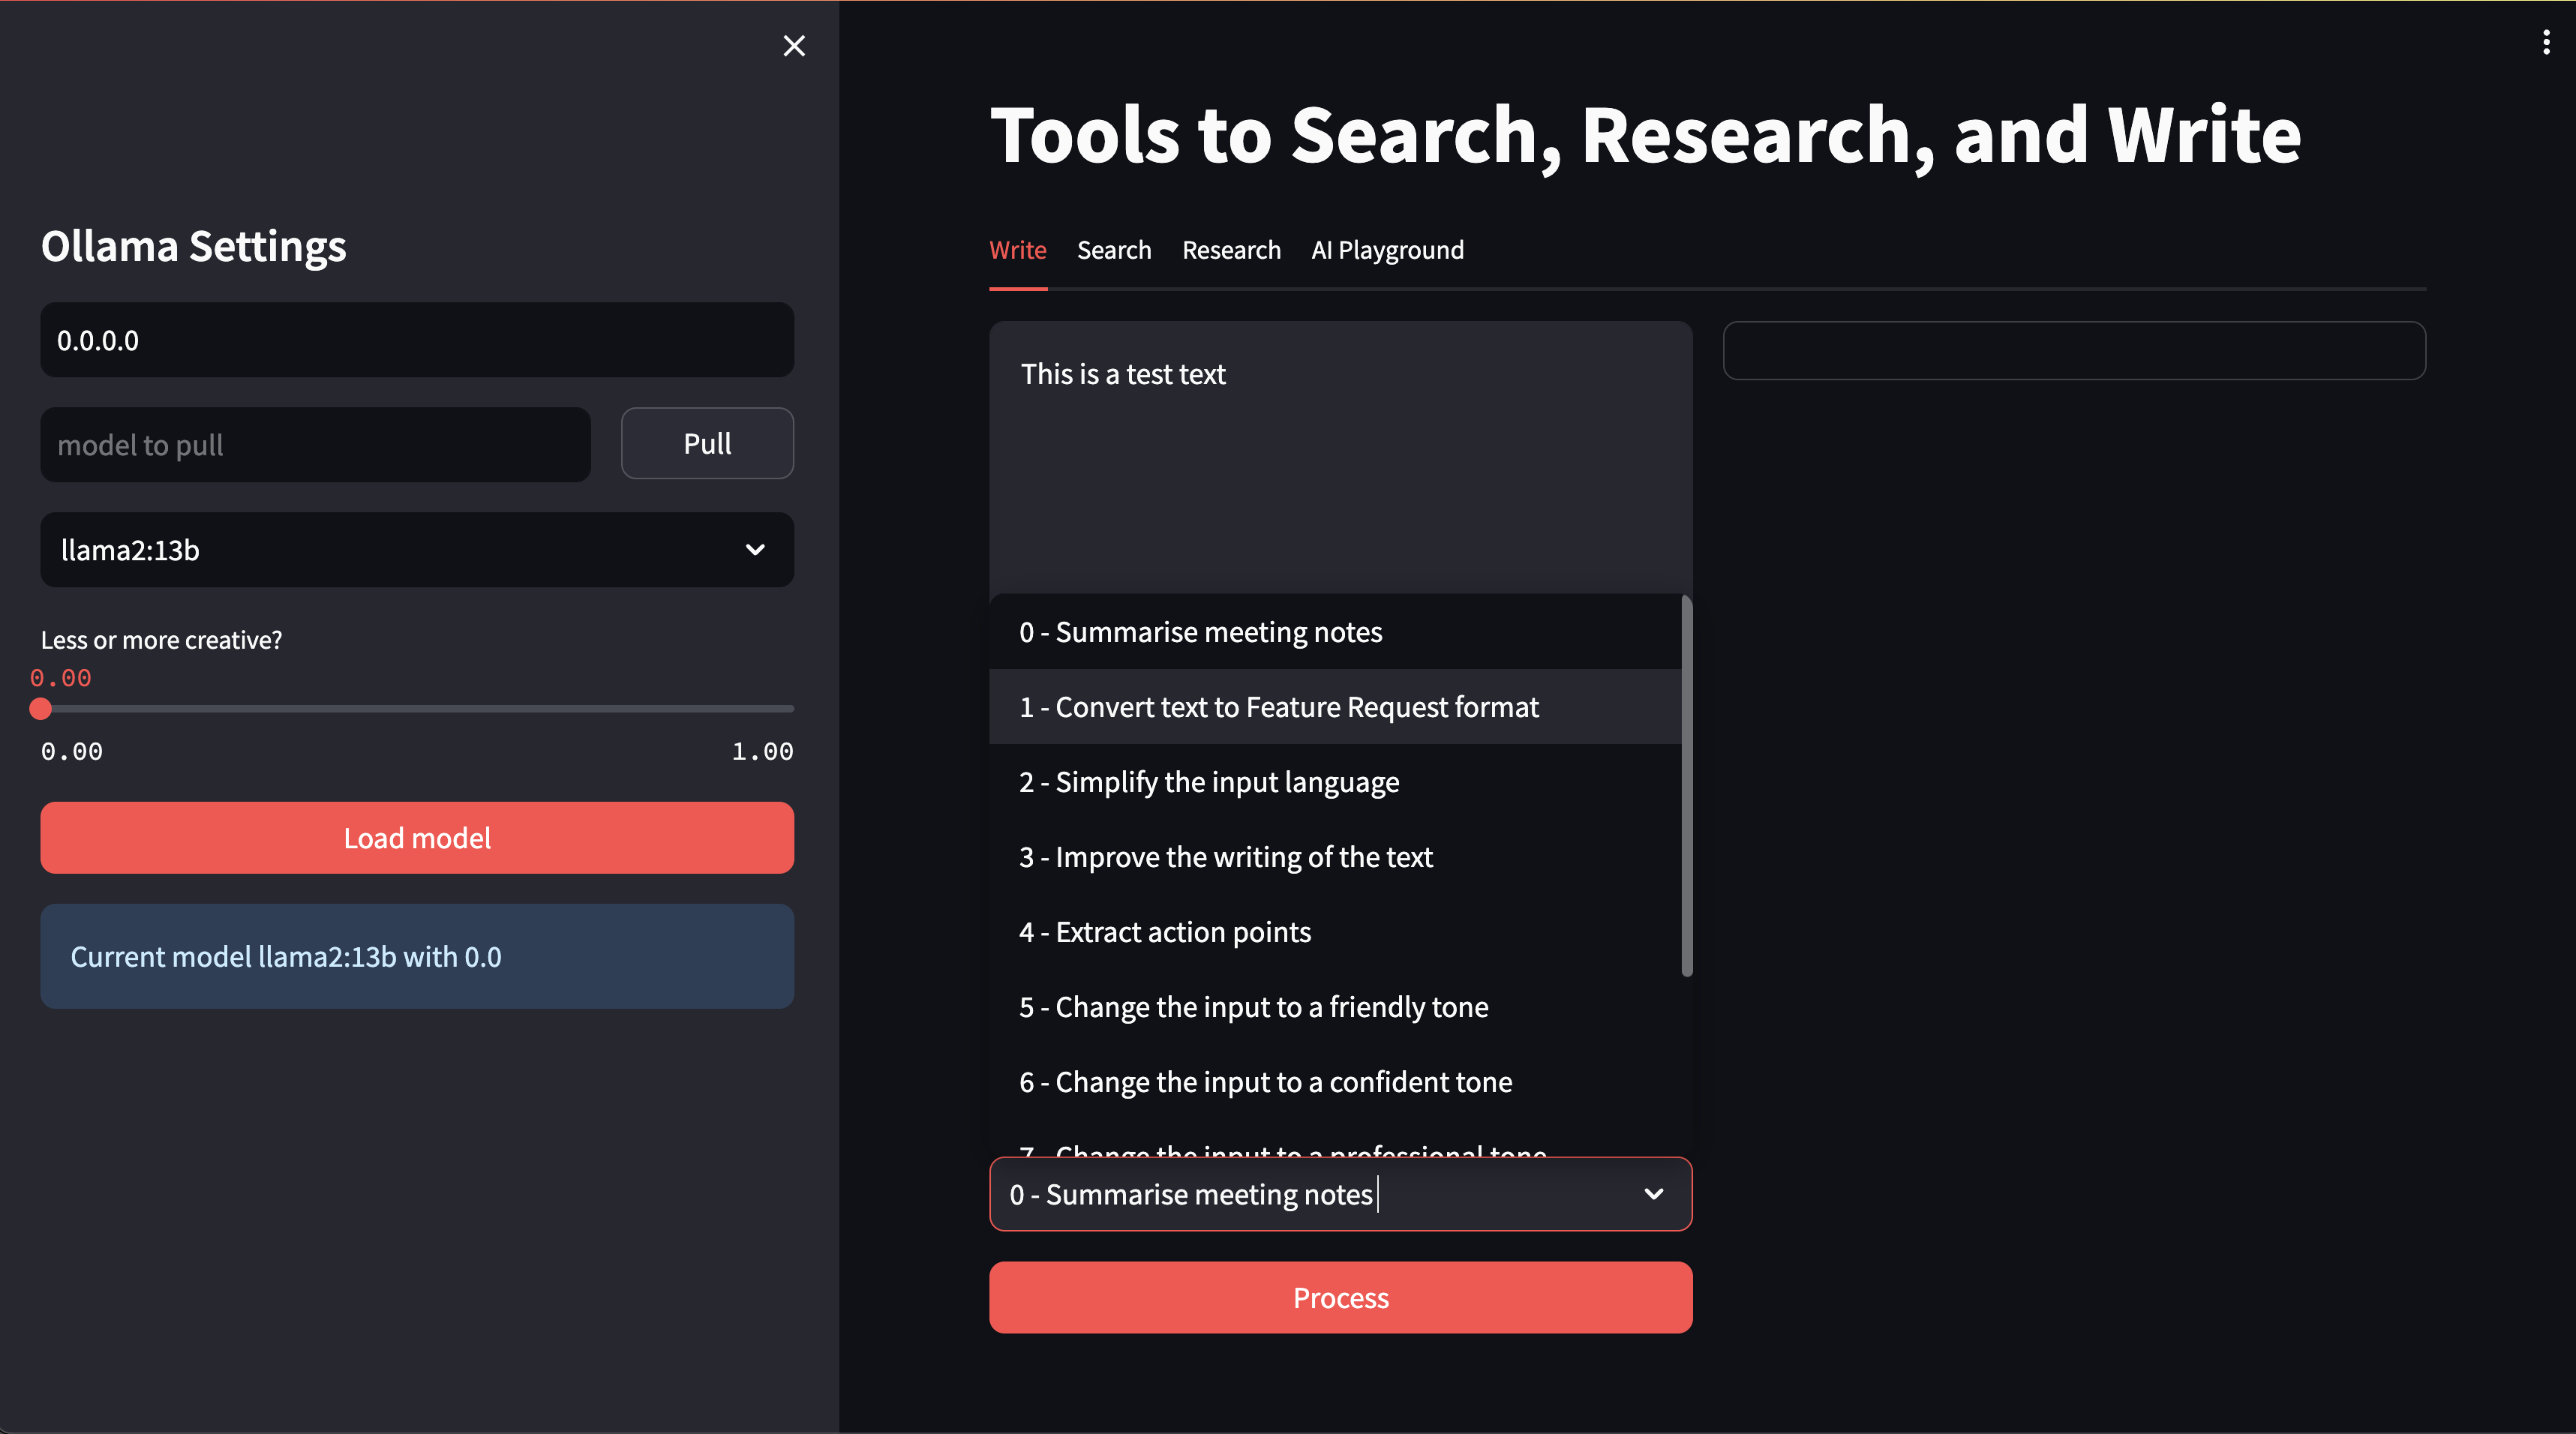Close the sidebar with the X icon
The height and width of the screenshot is (1434, 2576).
pos(794,46)
